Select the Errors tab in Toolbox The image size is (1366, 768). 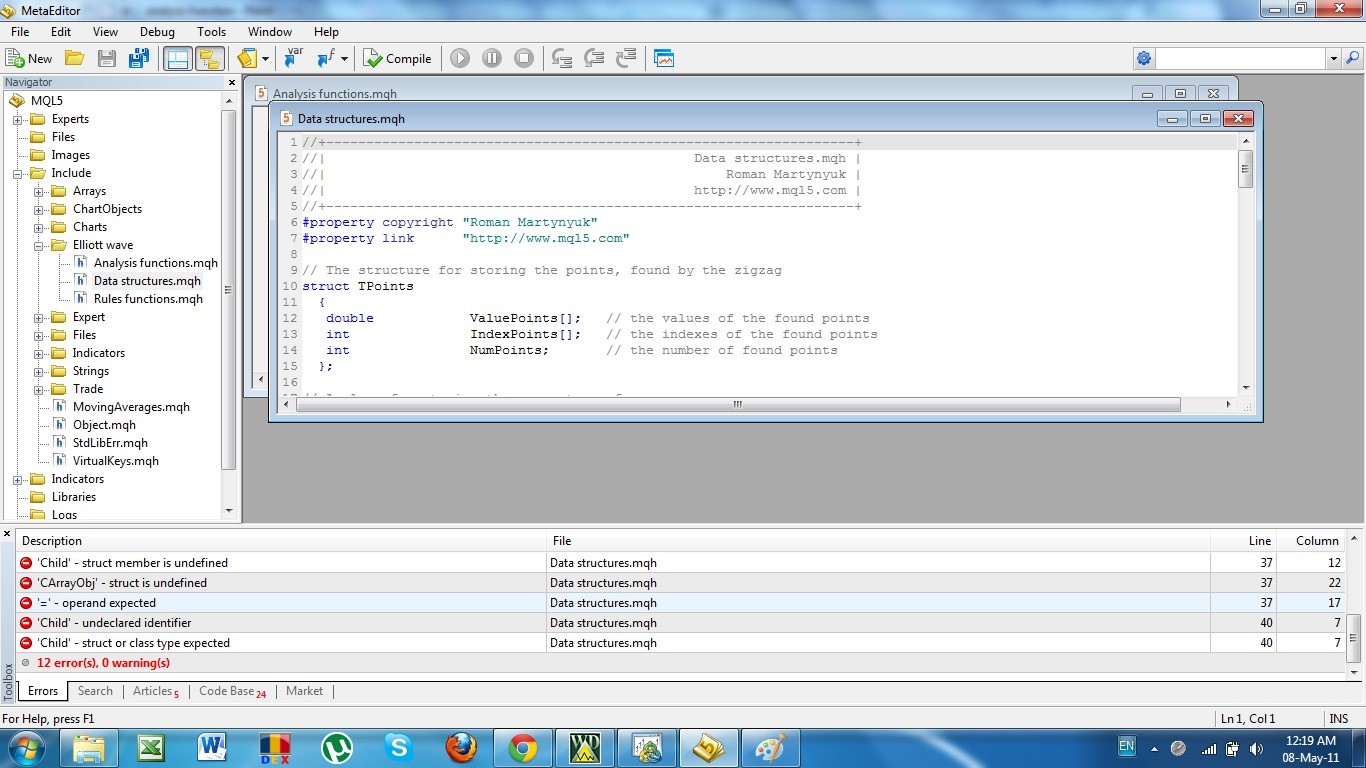coord(43,691)
